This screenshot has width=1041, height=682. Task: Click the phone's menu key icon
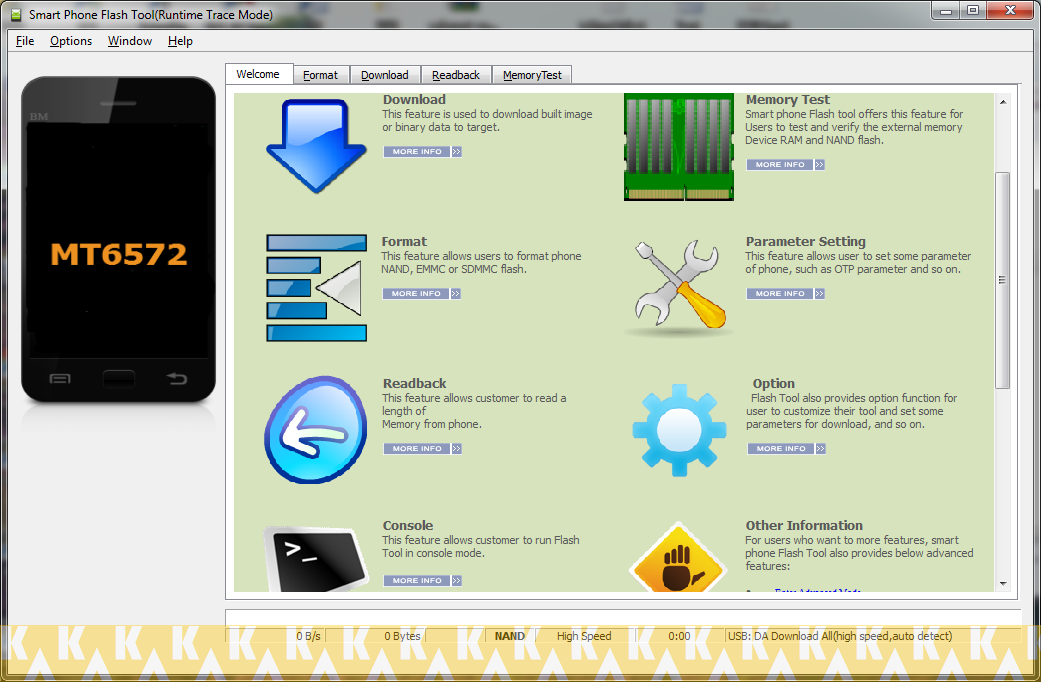(60, 379)
